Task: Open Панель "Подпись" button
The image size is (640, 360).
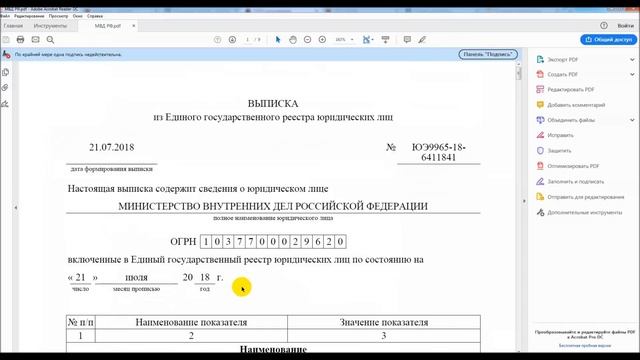Action: point(488,54)
